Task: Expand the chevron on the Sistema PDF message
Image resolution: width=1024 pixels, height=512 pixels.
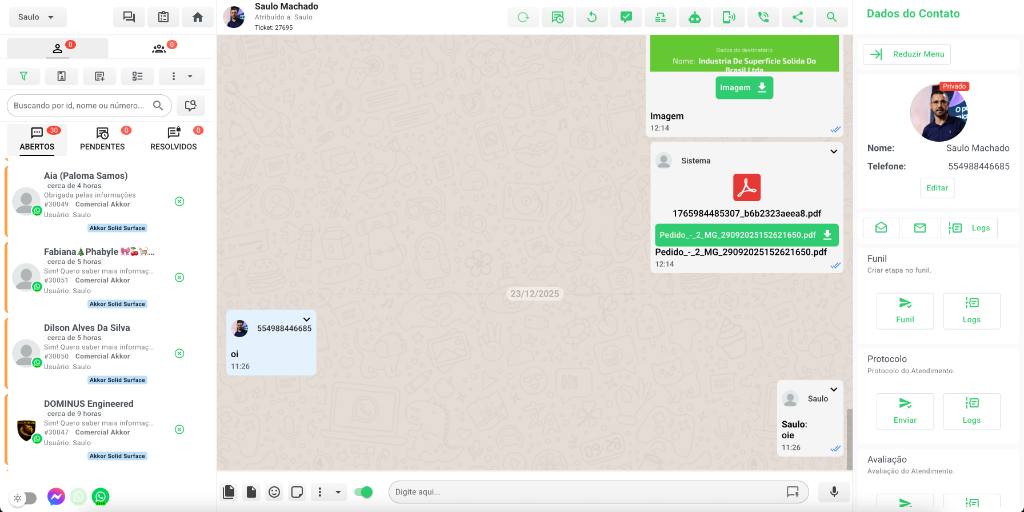Action: (833, 152)
